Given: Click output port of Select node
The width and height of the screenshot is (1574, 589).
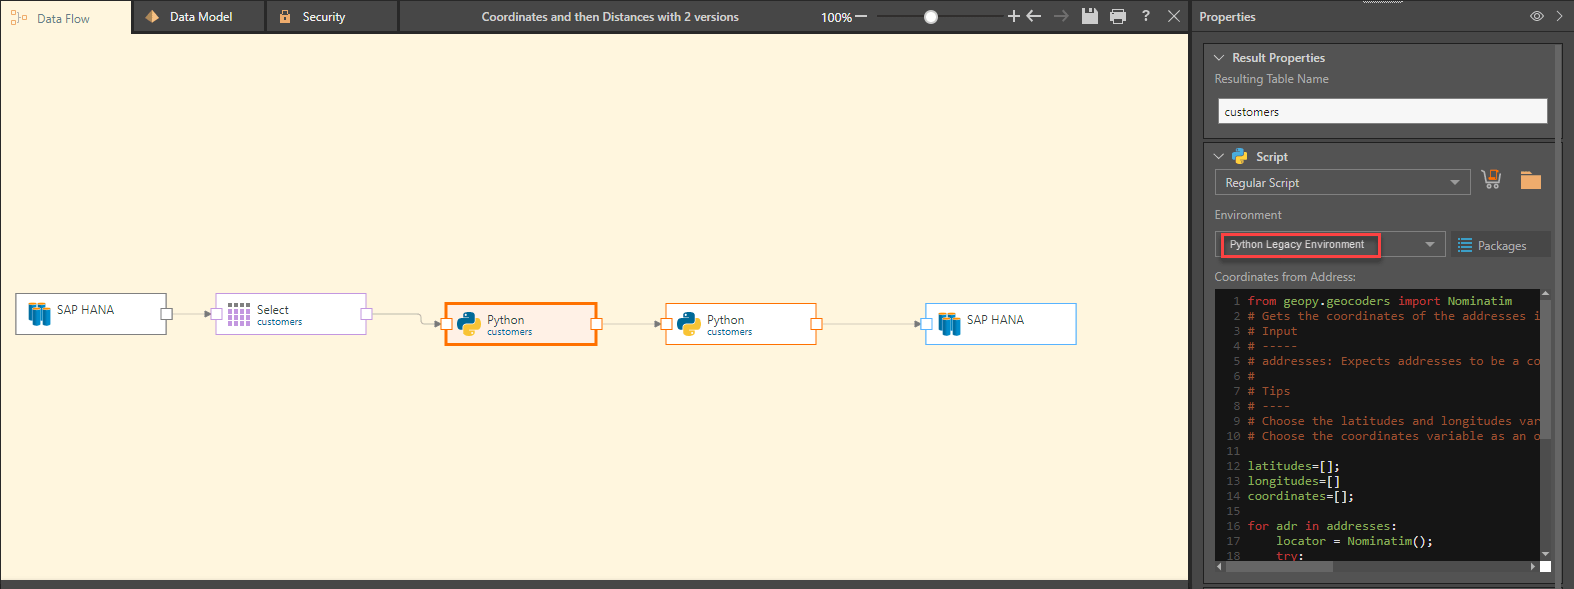Looking at the screenshot, I should pos(366,314).
